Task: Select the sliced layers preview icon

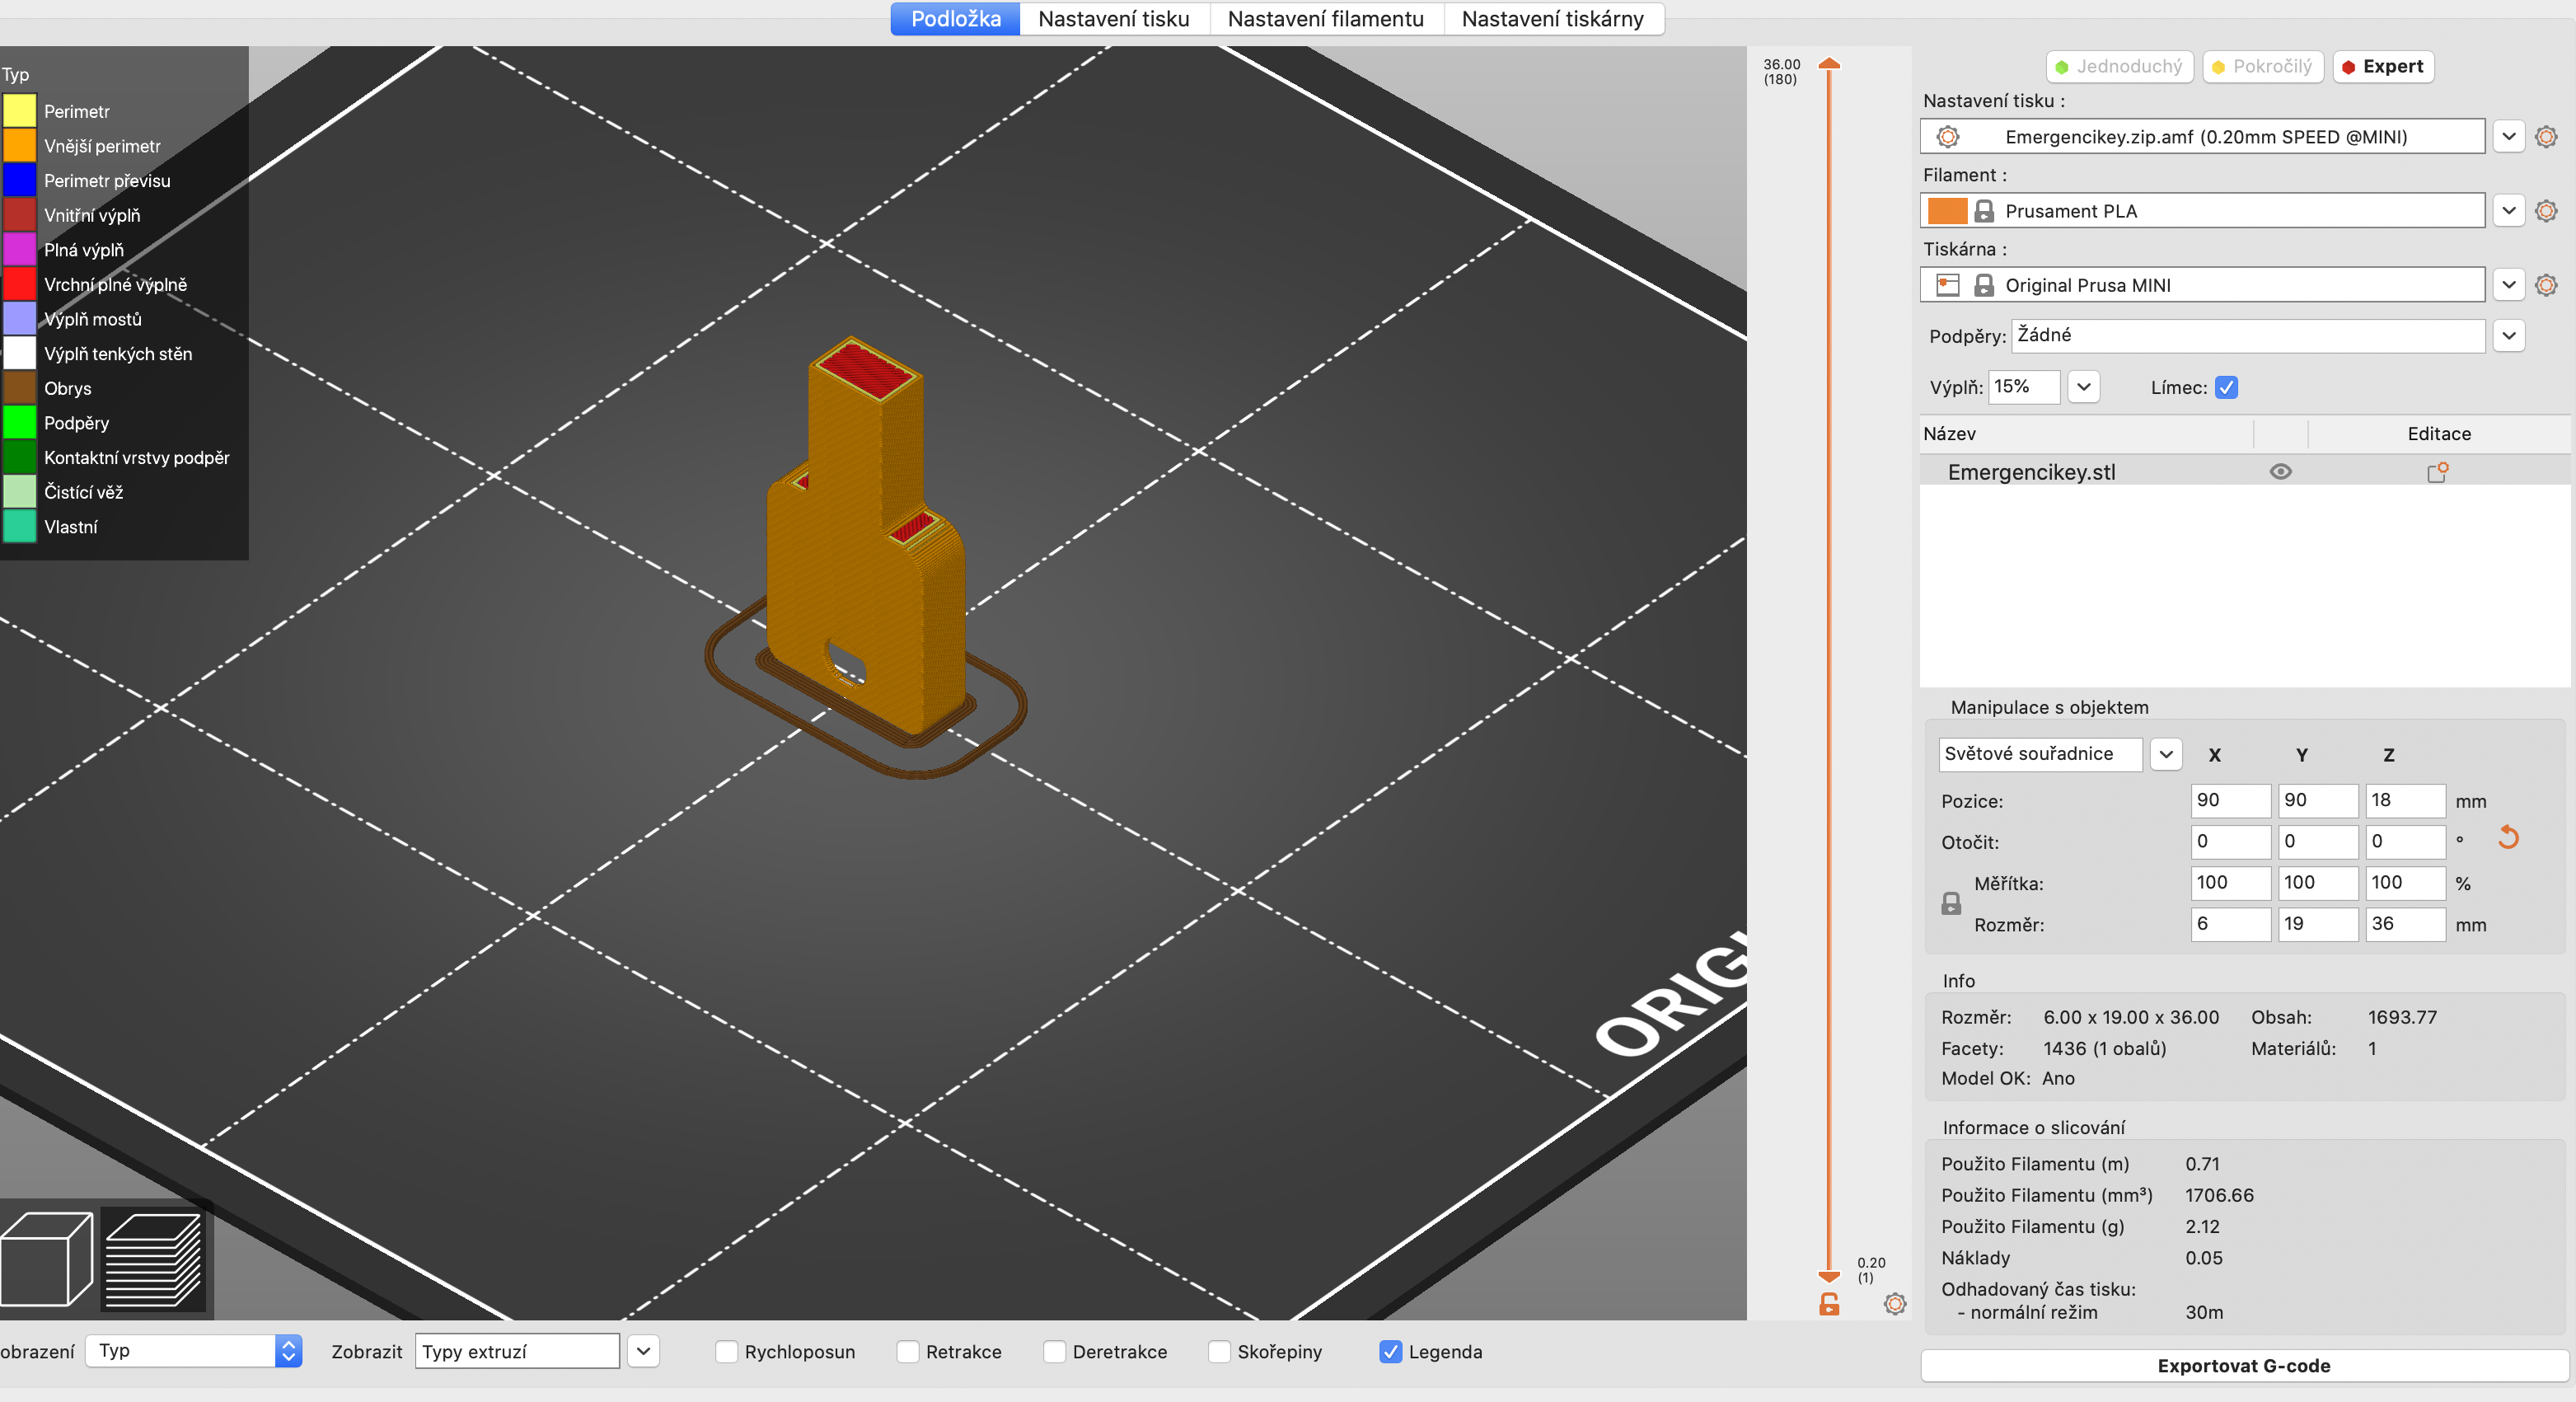Action: point(153,1259)
